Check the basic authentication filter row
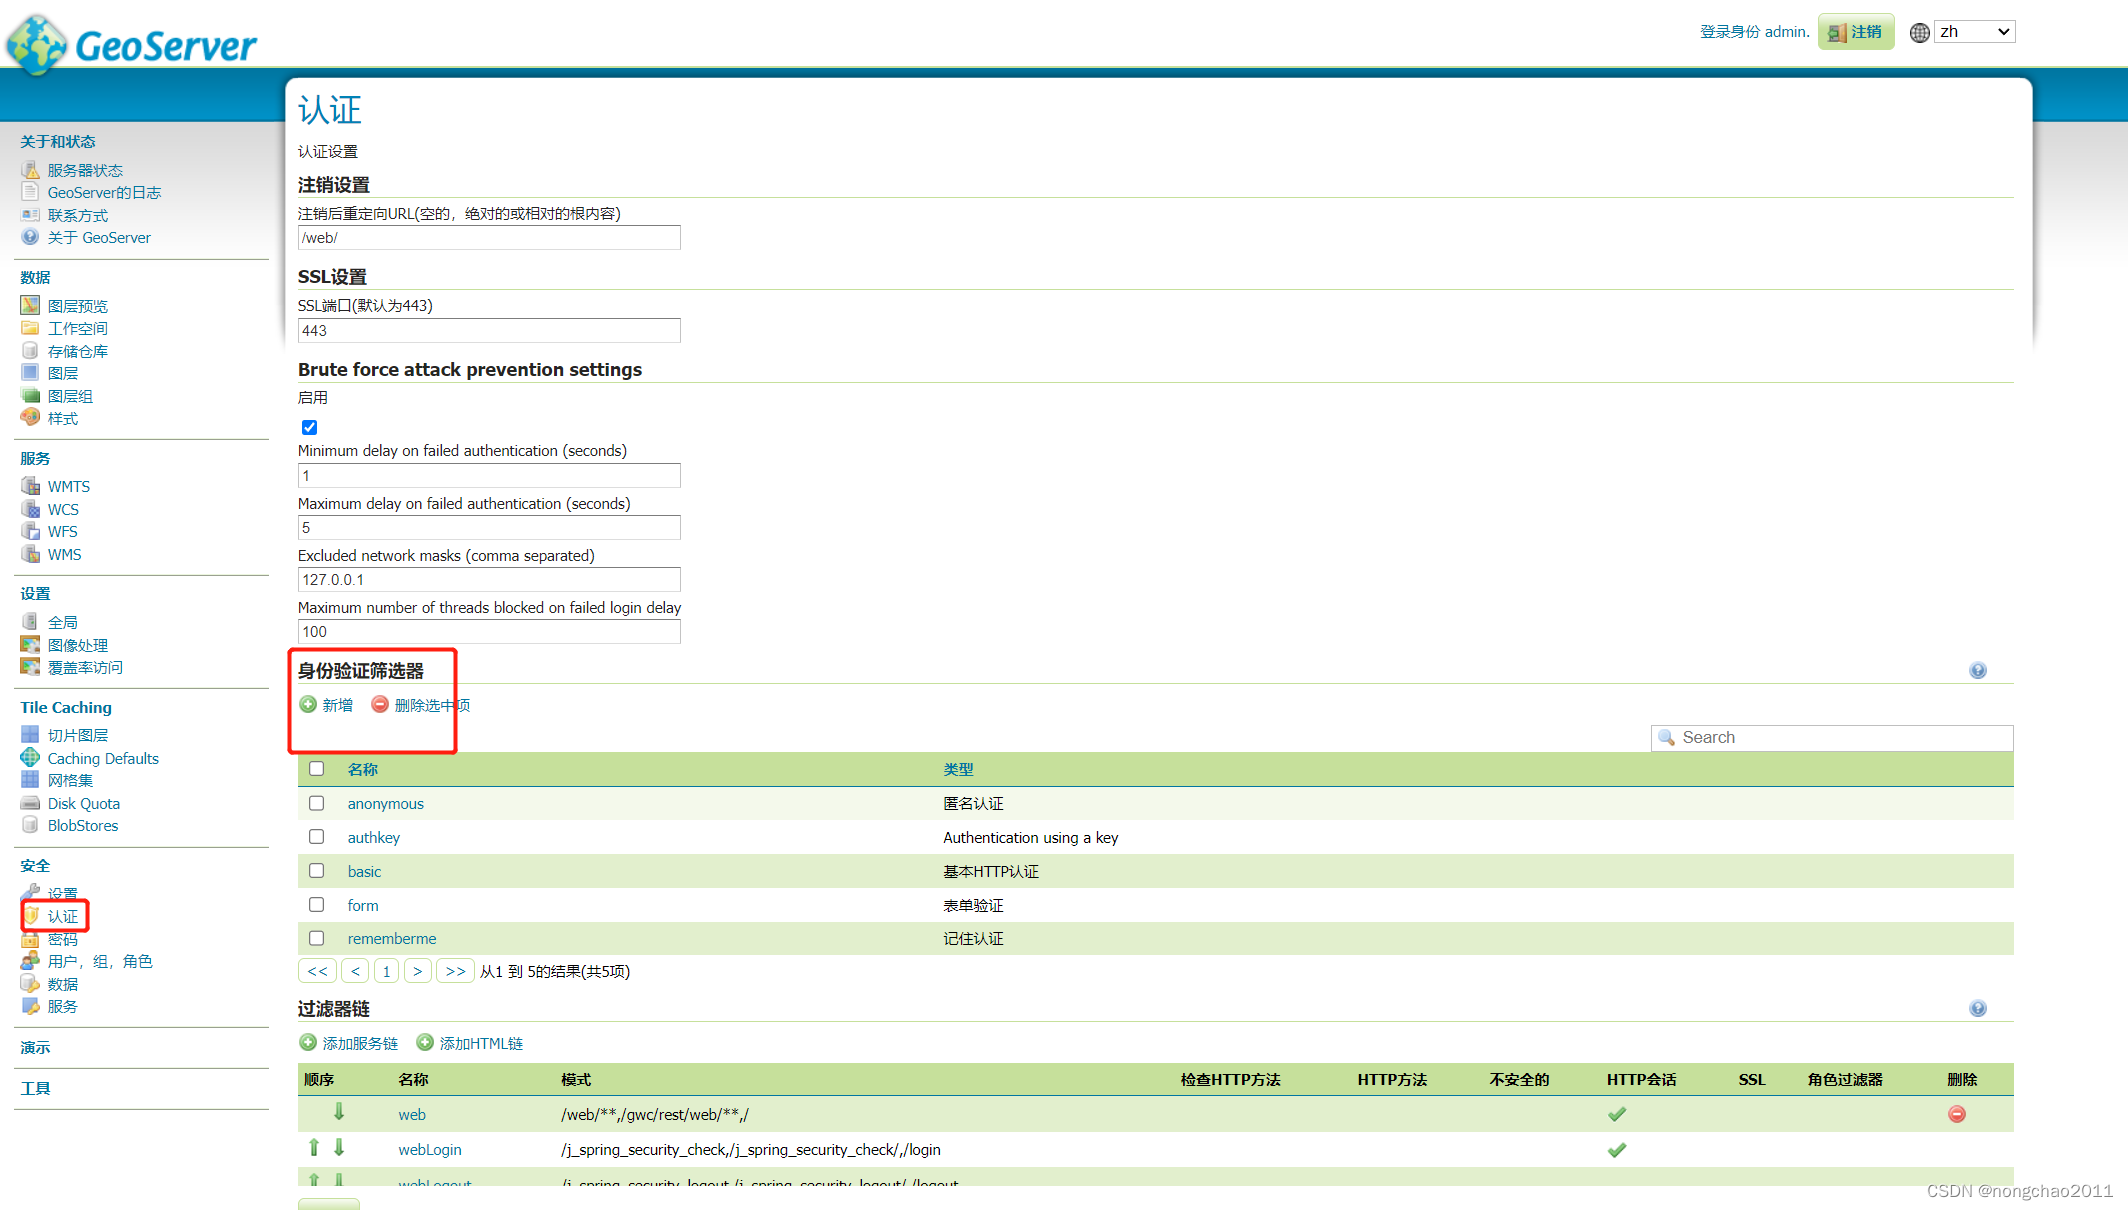The height and width of the screenshot is (1210, 2128). (317, 870)
